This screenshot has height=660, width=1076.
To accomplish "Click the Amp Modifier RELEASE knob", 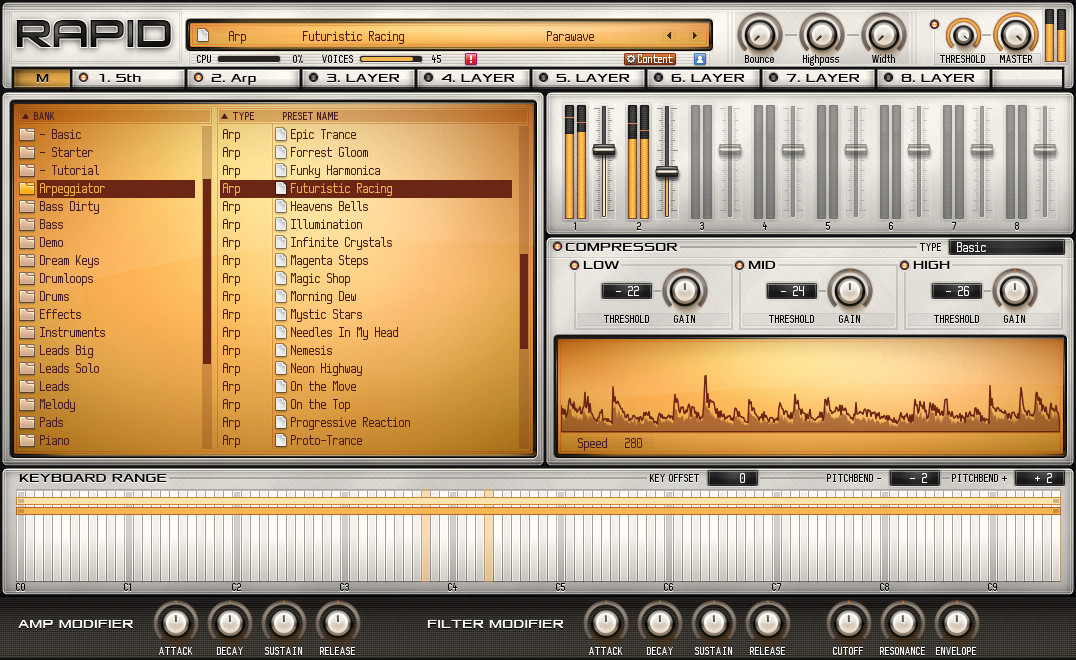I will click(337, 623).
